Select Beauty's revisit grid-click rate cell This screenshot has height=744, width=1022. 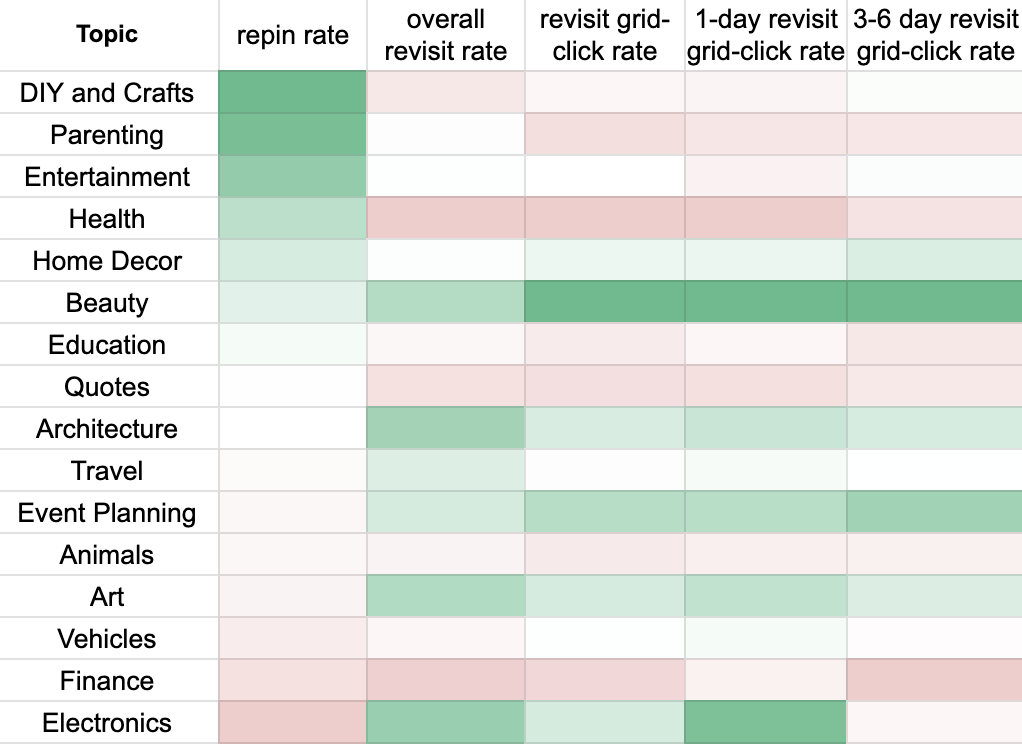[x=605, y=303]
